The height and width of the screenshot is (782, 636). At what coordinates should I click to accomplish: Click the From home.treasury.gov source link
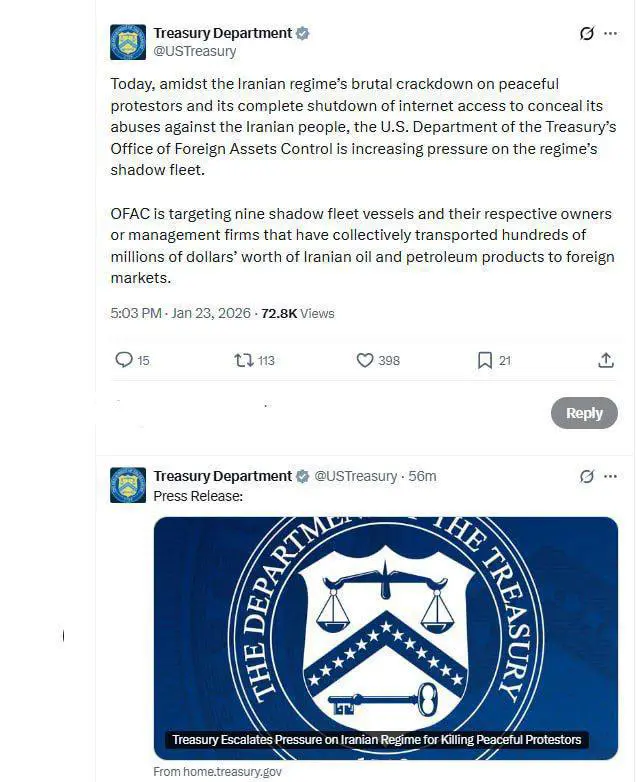[217, 772]
